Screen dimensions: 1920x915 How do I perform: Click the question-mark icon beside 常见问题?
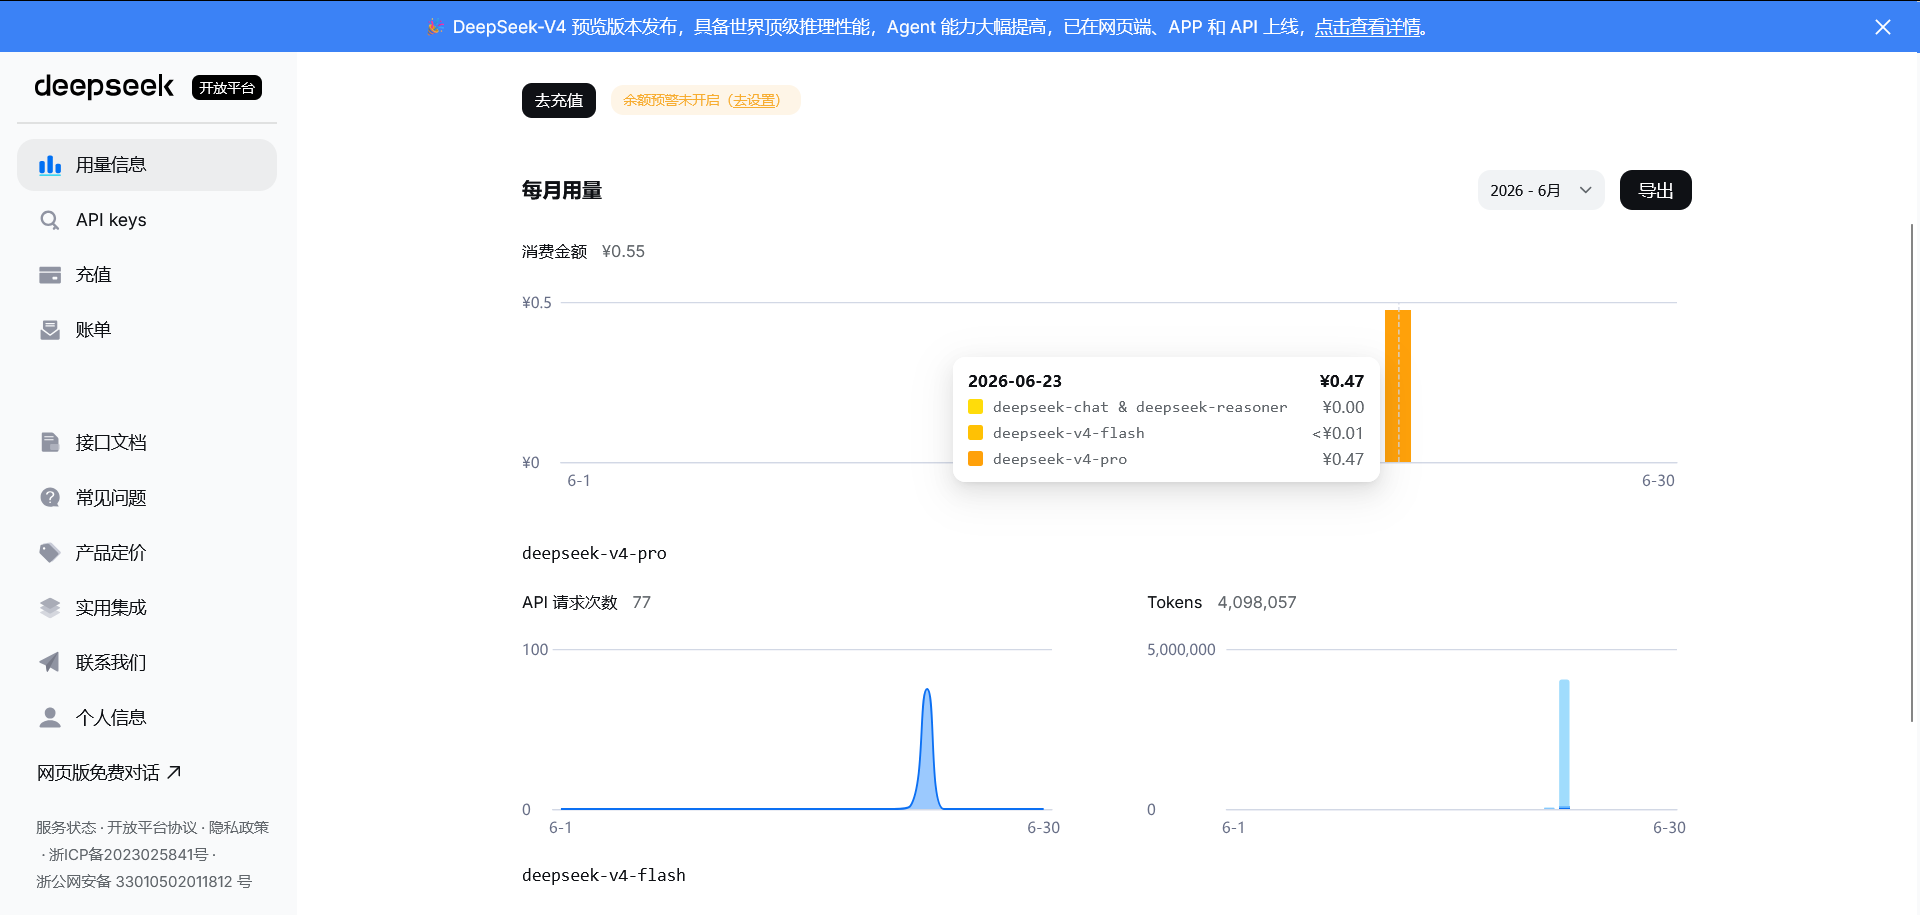point(50,497)
